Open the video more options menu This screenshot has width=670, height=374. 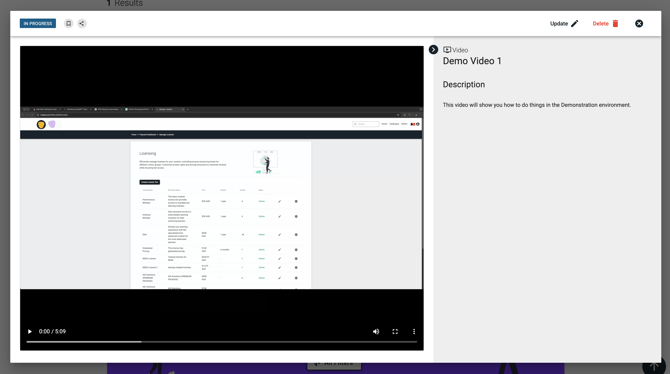point(414,331)
